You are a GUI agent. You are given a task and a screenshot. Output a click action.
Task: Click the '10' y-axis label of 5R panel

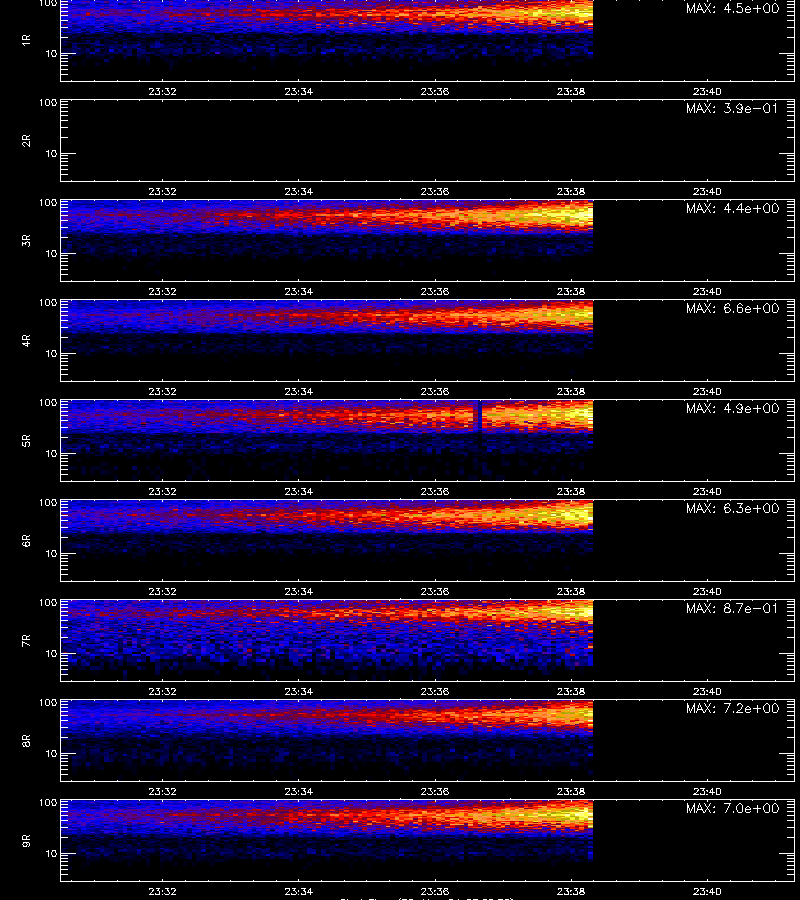(x=51, y=453)
